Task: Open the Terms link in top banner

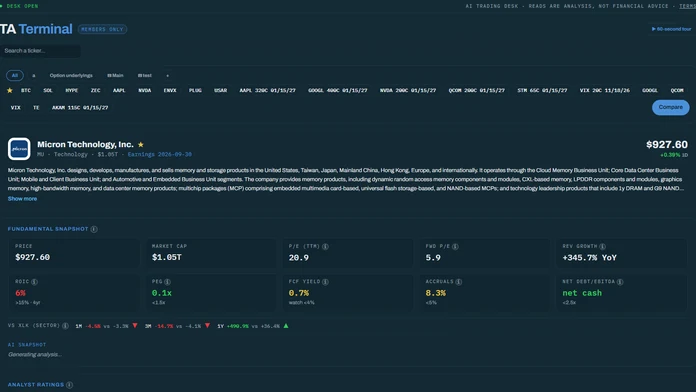Action: (x=688, y=6)
